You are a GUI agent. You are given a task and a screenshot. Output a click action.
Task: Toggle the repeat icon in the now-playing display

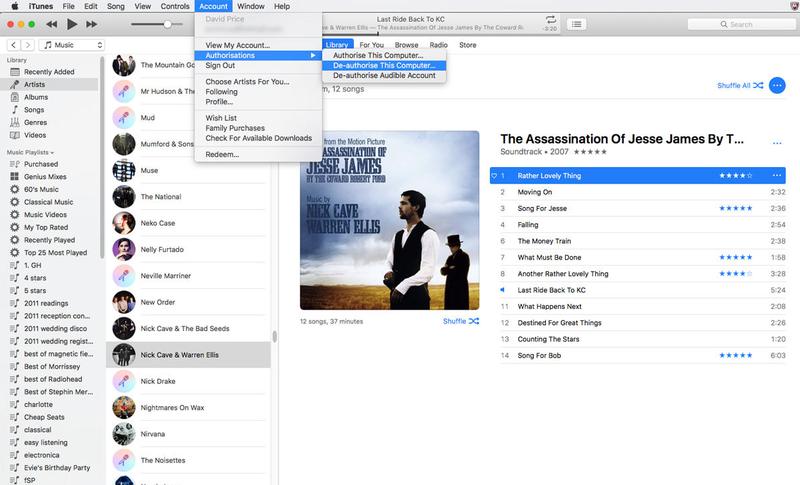(551, 19)
